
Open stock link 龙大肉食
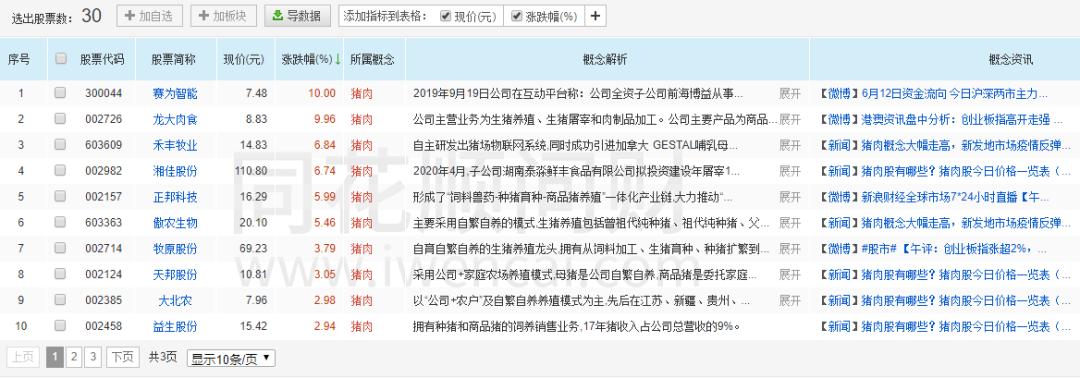click(175, 119)
